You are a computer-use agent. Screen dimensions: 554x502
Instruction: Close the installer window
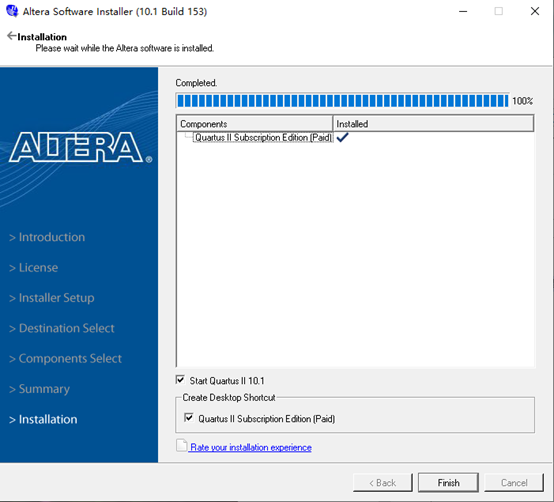click(x=535, y=11)
